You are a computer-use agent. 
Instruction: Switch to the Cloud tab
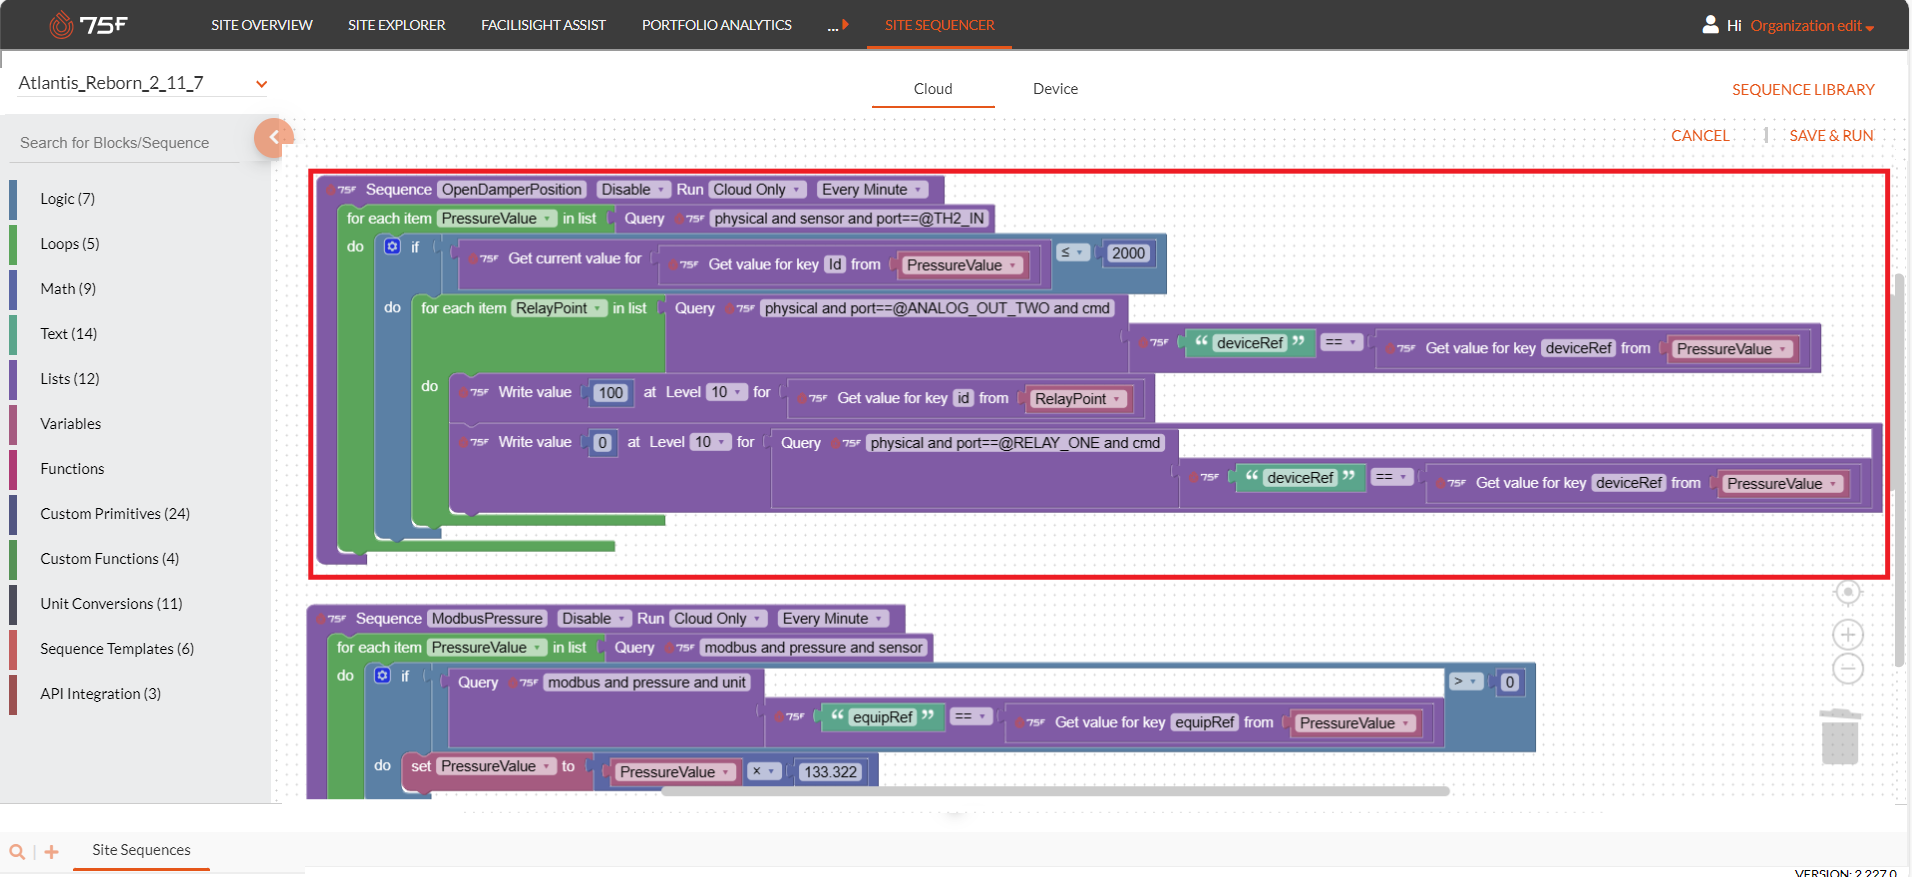pyautogui.click(x=933, y=89)
